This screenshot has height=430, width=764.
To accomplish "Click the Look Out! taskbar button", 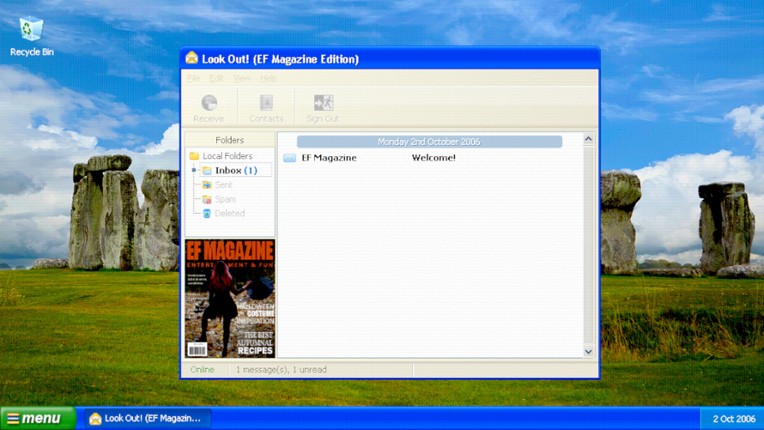I will tap(145, 418).
